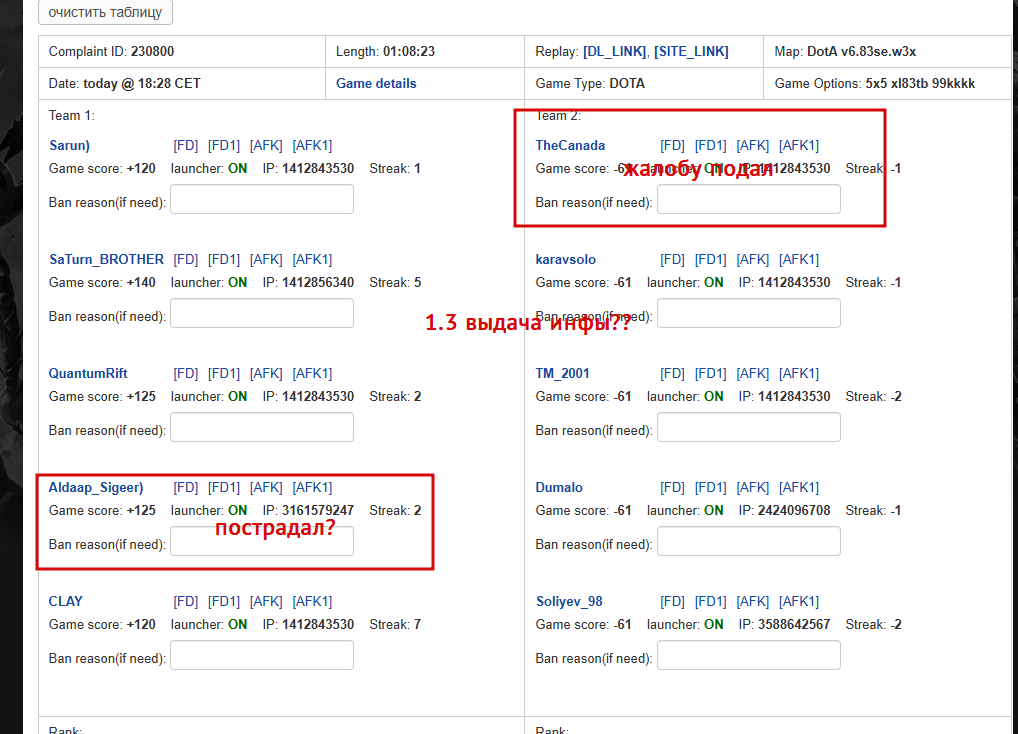This screenshot has width=1018, height=734.
Task: Open the SITE_LINK replay link
Action: (691, 51)
